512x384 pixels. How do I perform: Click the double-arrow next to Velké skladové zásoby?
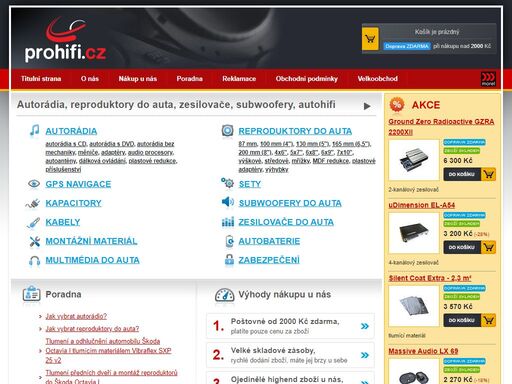pyautogui.click(x=365, y=355)
